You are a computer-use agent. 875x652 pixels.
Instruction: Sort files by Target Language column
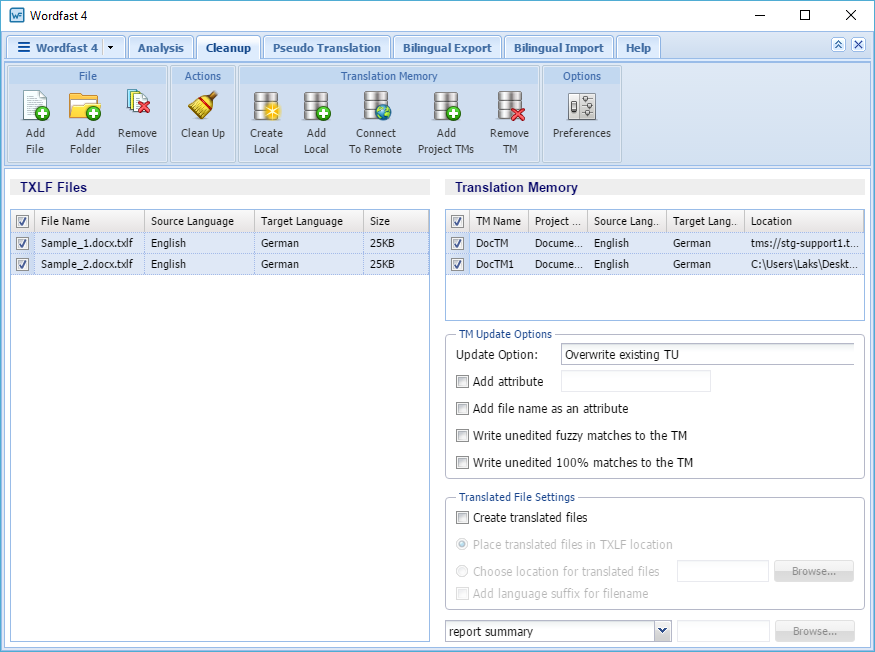pyautogui.click(x=309, y=221)
